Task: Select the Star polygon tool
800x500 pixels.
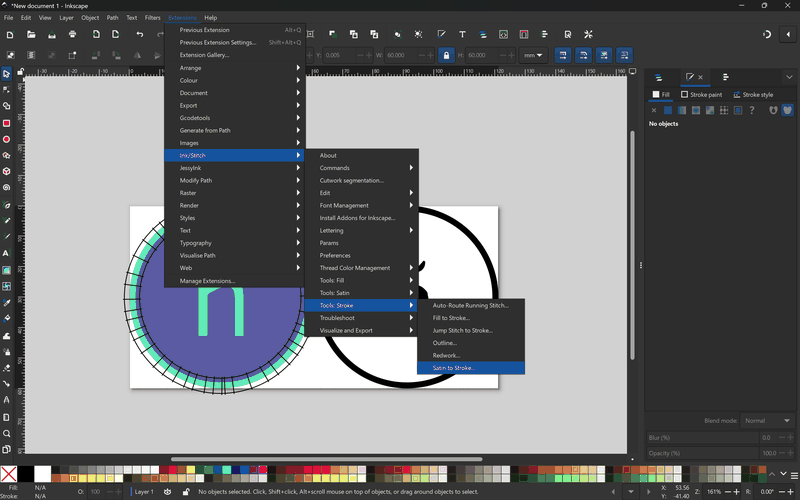Action: click(x=6, y=156)
